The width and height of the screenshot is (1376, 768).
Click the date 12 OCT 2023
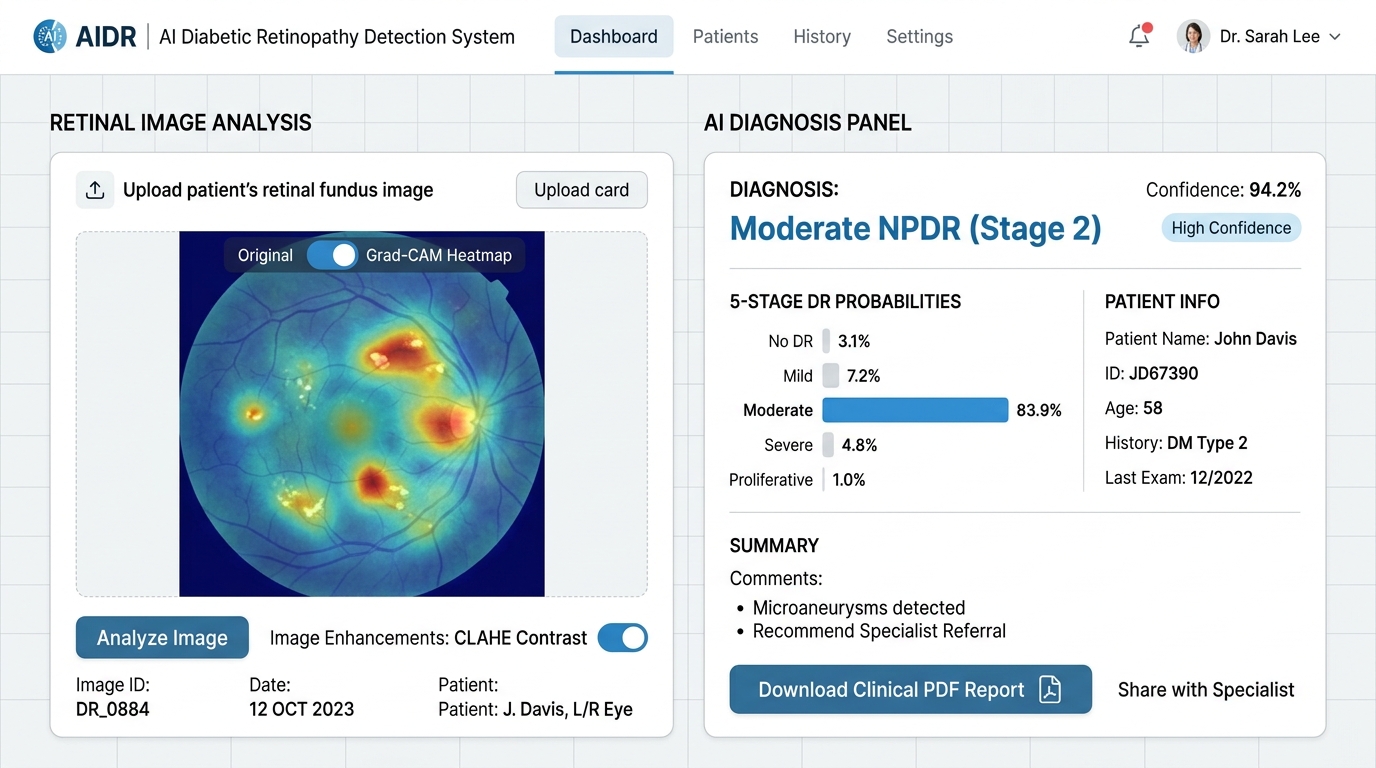point(301,710)
